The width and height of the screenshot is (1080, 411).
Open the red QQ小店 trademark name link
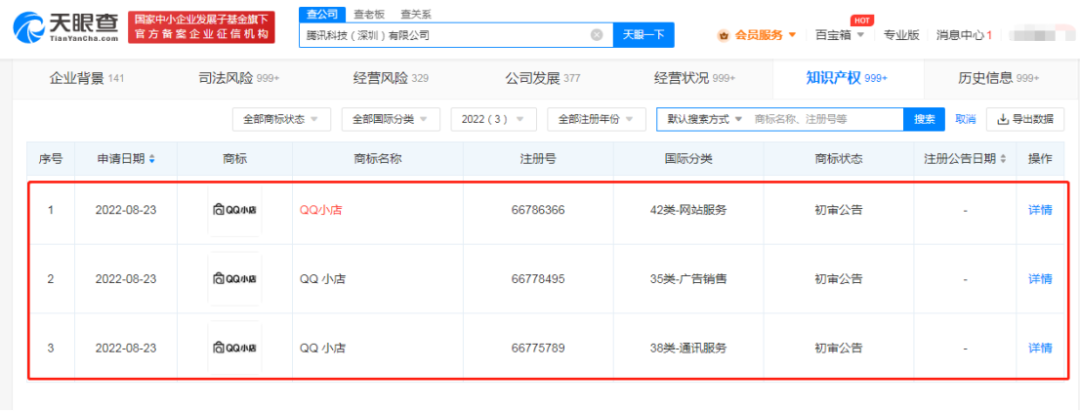pyautogui.click(x=321, y=211)
